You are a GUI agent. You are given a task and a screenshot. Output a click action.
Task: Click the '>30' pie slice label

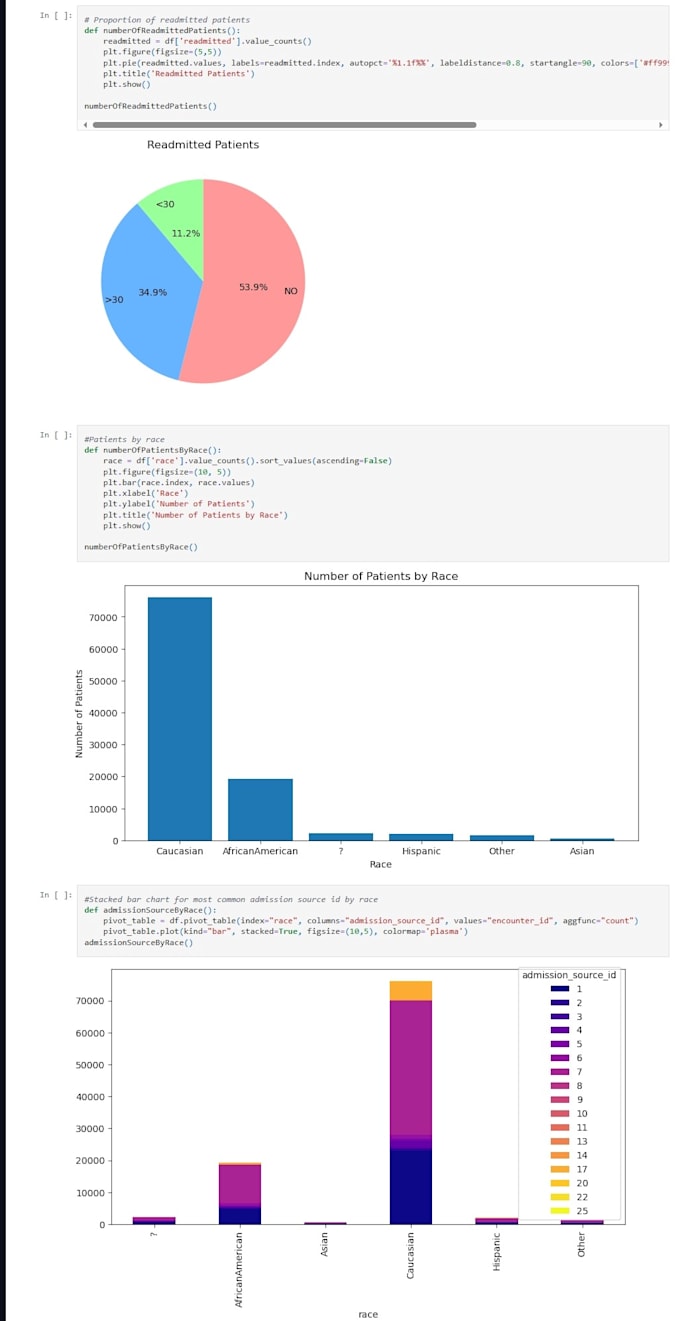(114, 300)
